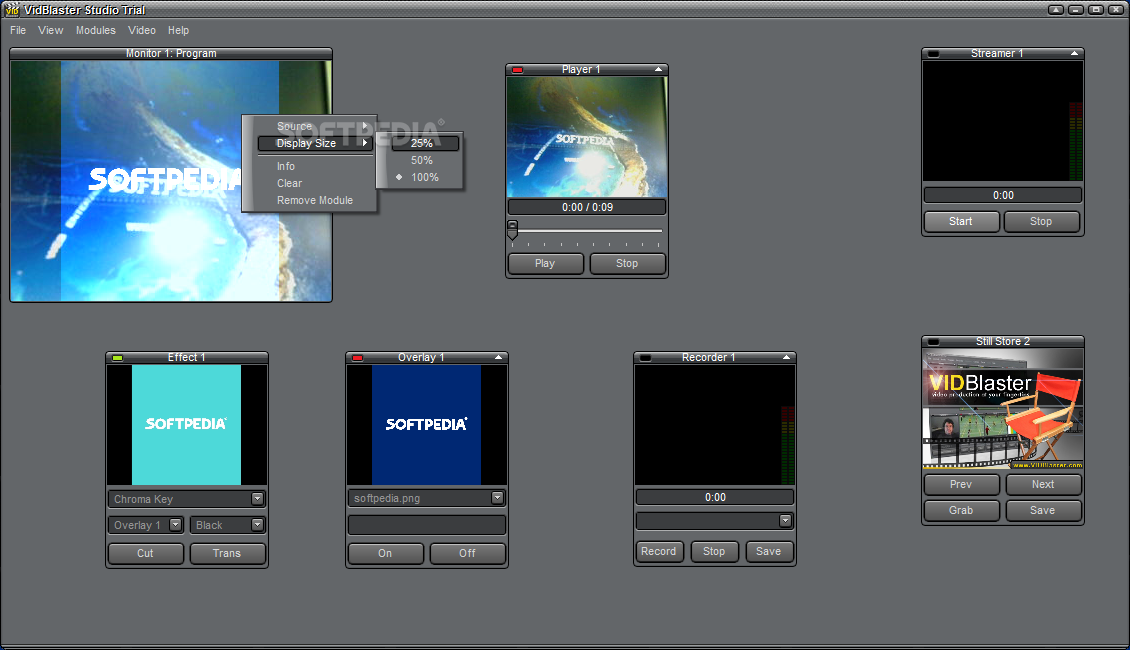
Task: Collapse the Recorder 1 module arrow
Action: click(786, 357)
